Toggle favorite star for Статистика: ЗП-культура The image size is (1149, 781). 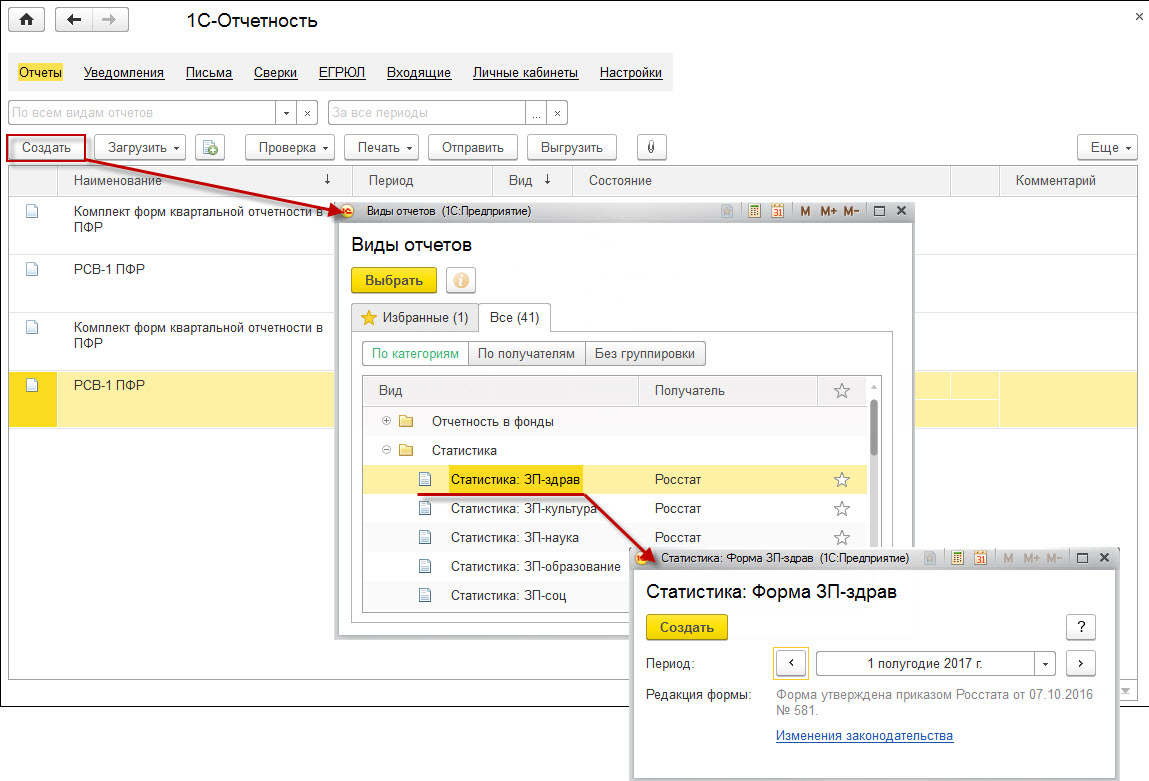pyautogui.click(x=841, y=509)
